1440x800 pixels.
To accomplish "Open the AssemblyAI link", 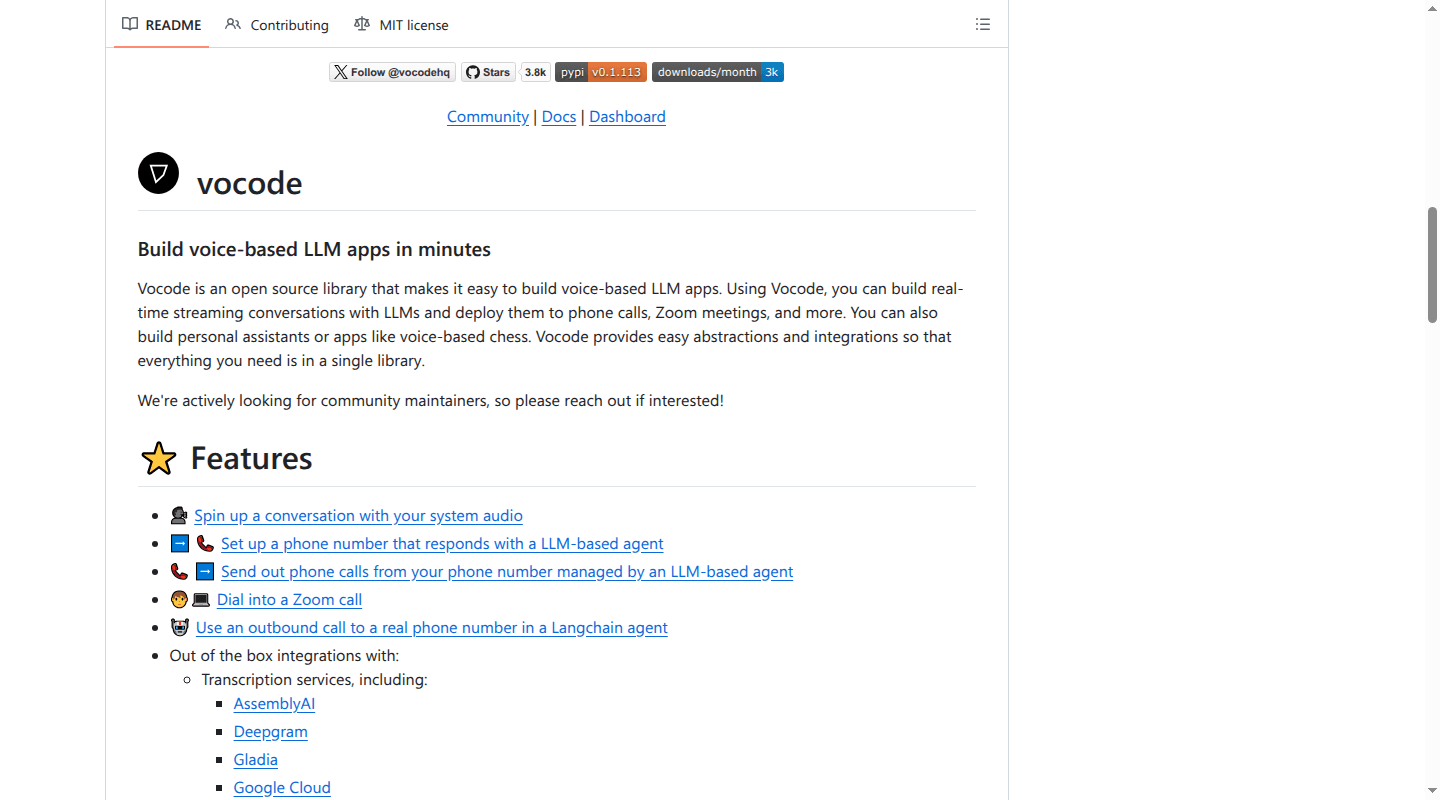I will 274,704.
